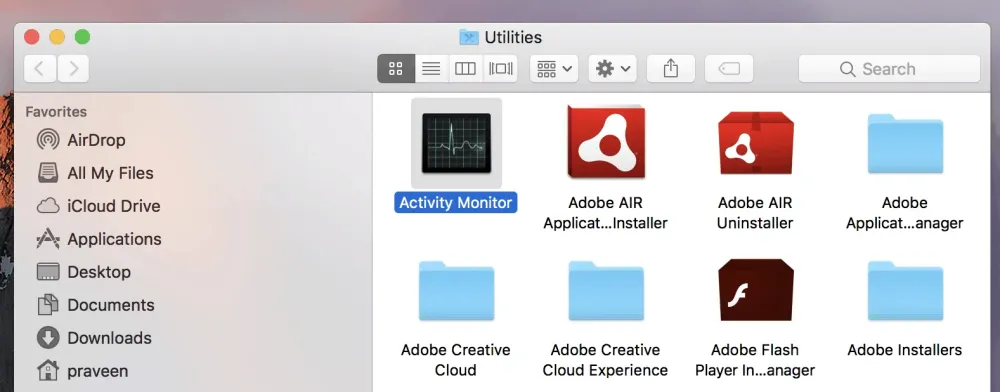
Task: Go to Applications in the sidebar
Action: pyautogui.click(x=99, y=240)
